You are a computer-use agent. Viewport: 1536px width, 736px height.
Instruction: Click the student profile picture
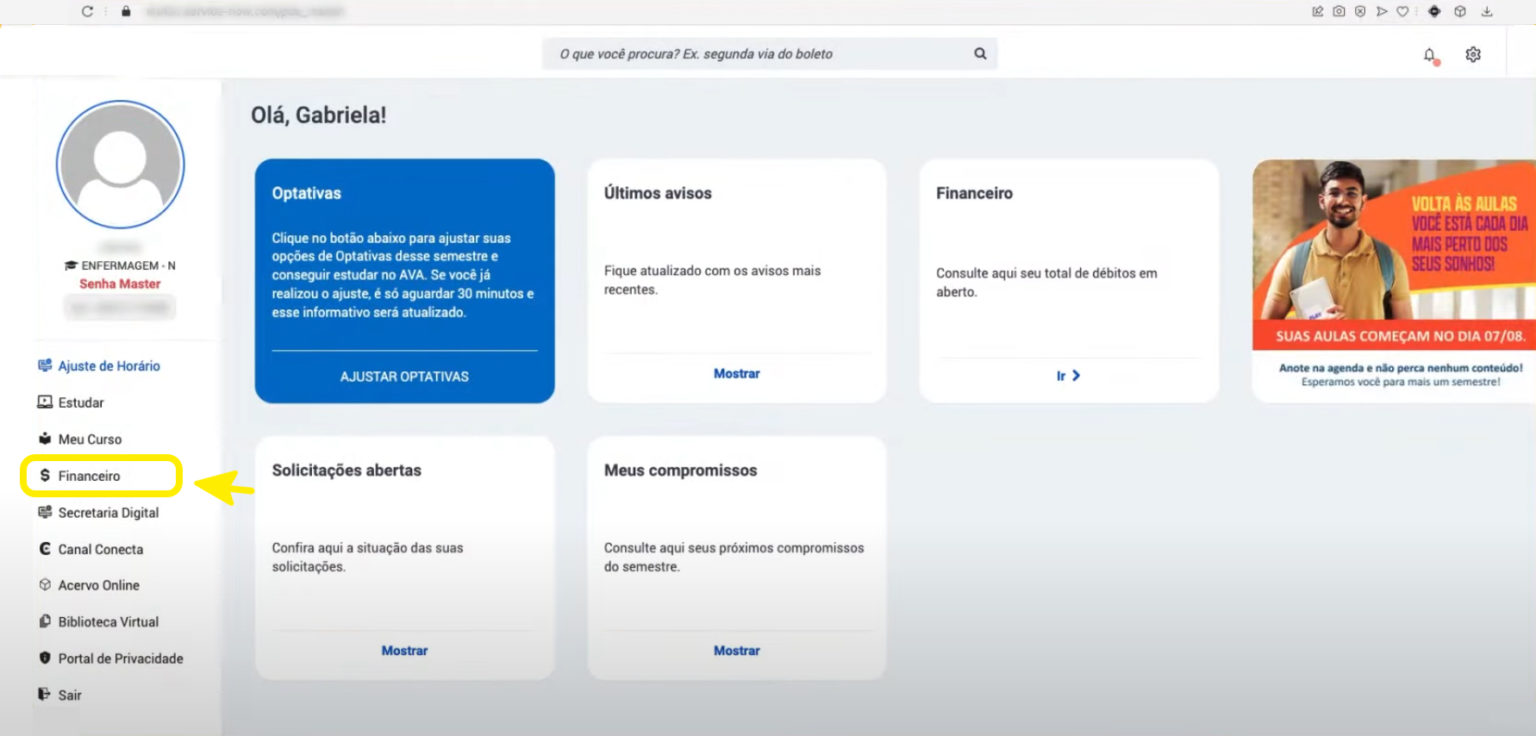120,163
